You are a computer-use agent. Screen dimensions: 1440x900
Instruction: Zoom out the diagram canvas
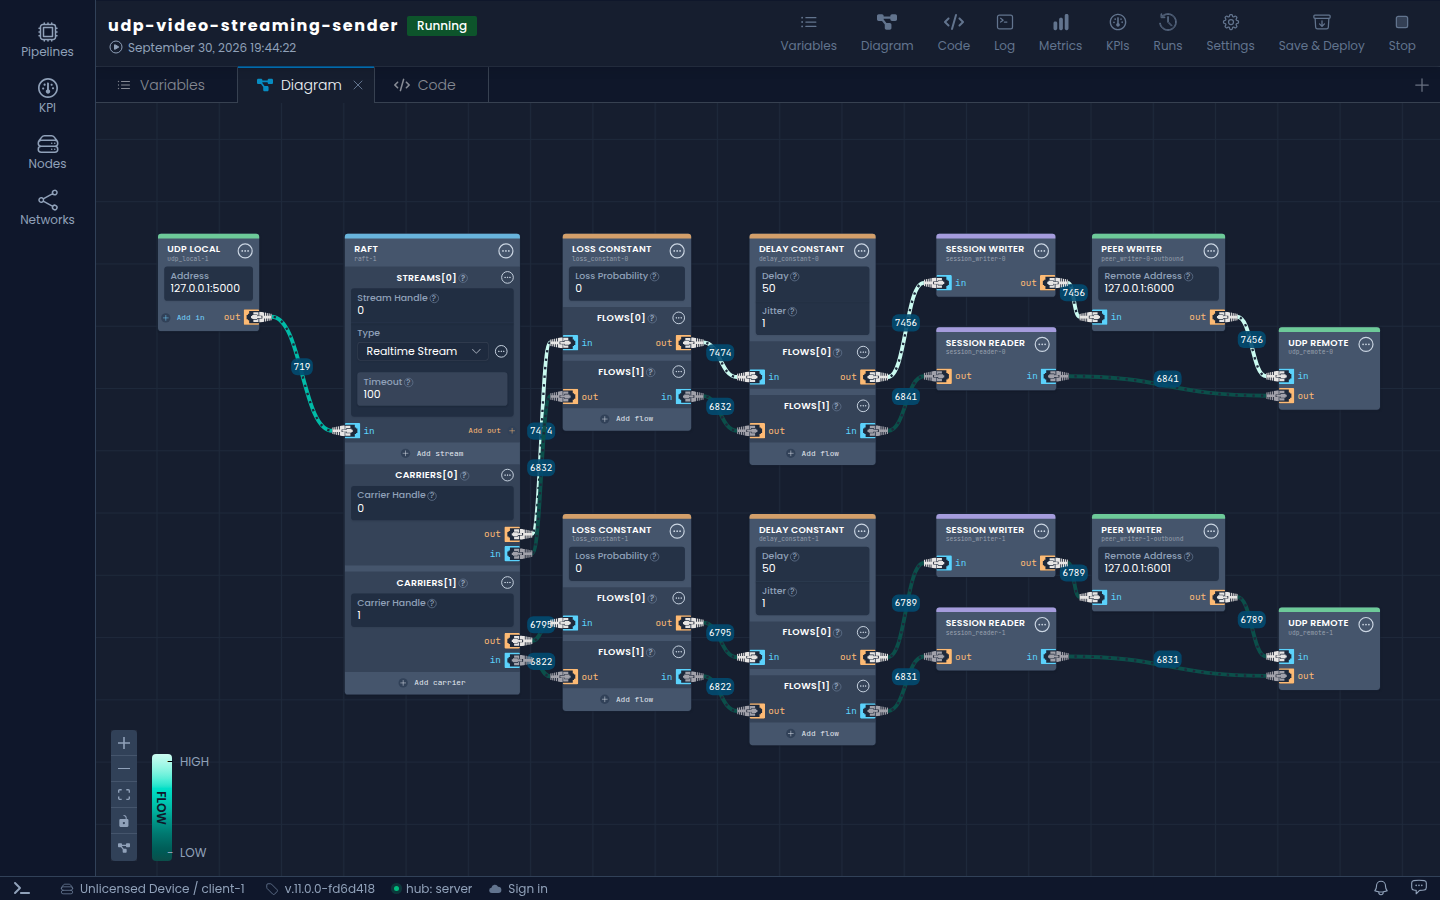(x=124, y=769)
